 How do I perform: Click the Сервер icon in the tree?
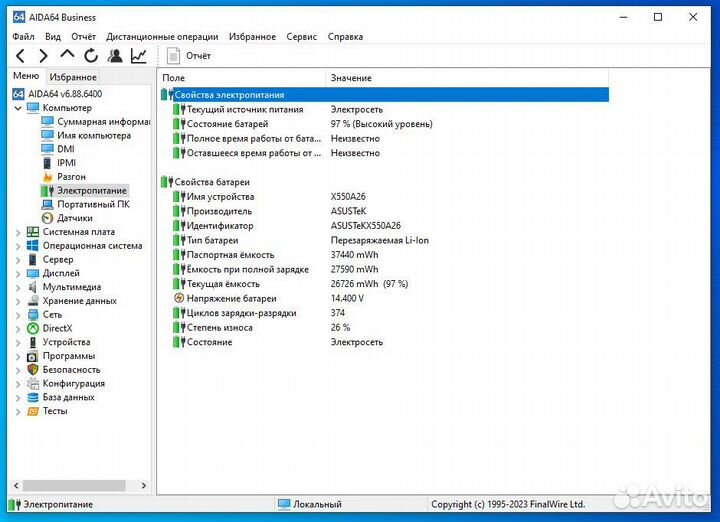pos(33,259)
